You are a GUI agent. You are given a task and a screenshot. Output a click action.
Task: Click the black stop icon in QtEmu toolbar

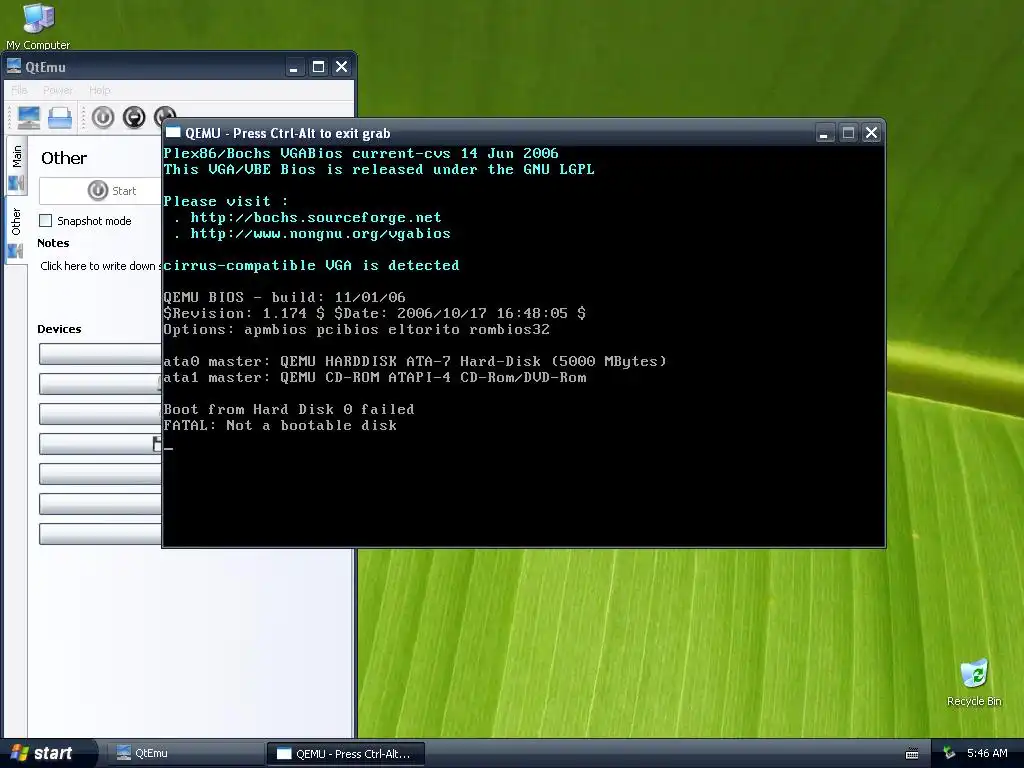[134, 118]
